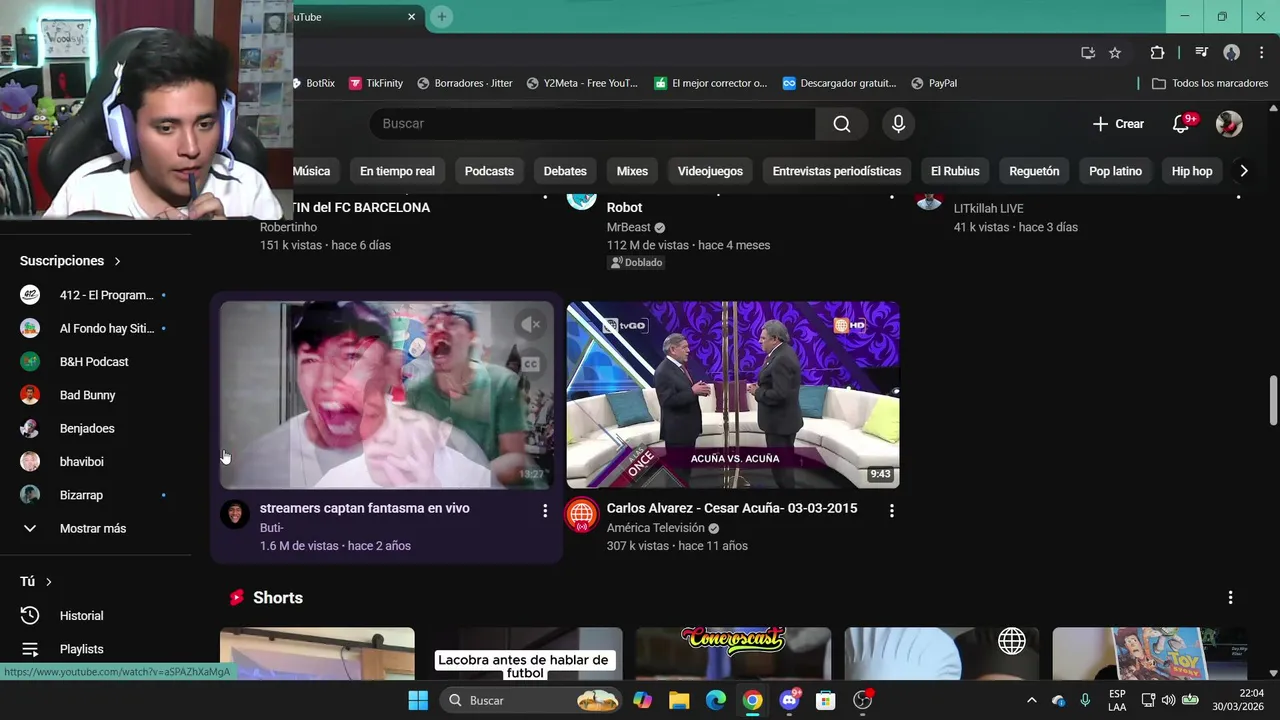Open a new Chrome tab
The height and width of the screenshot is (720, 1280).
tap(441, 17)
